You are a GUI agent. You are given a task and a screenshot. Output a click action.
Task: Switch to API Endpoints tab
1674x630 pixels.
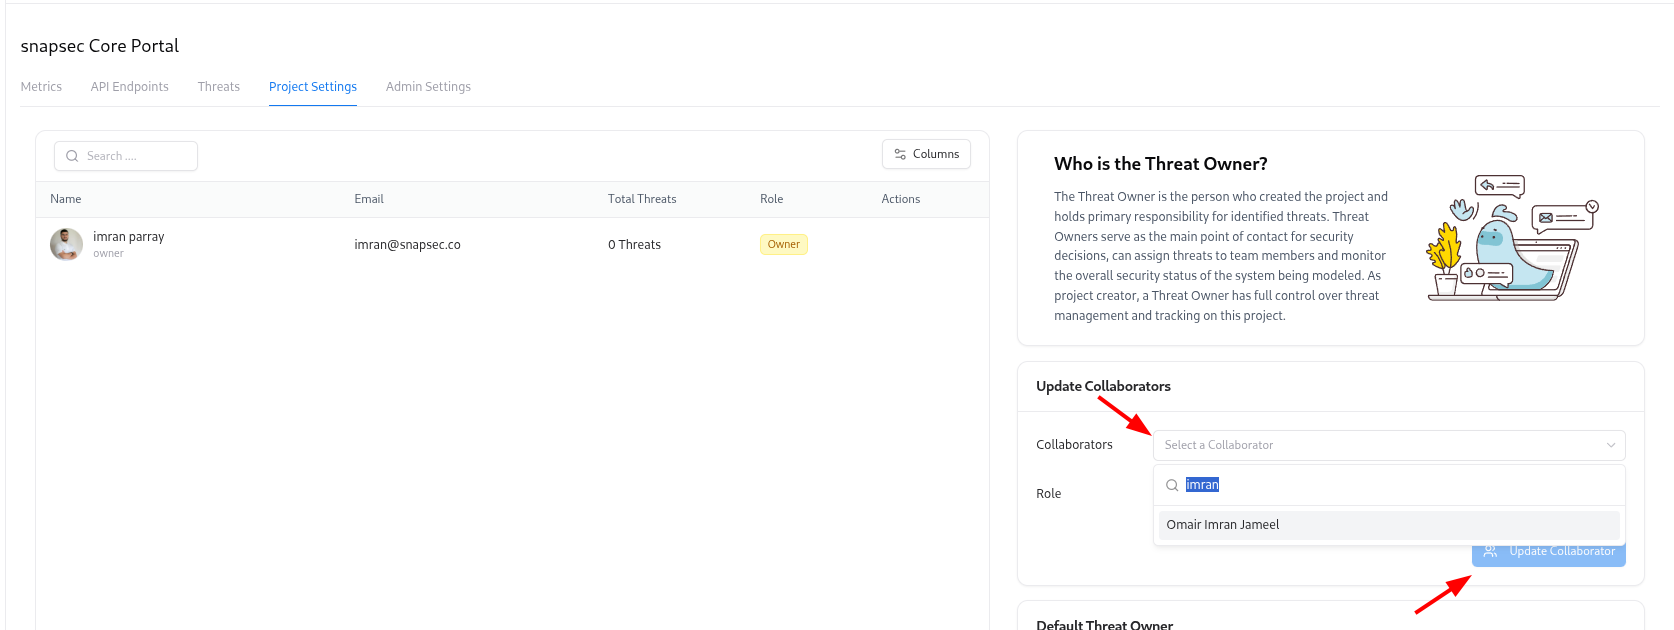click(130, 87)
